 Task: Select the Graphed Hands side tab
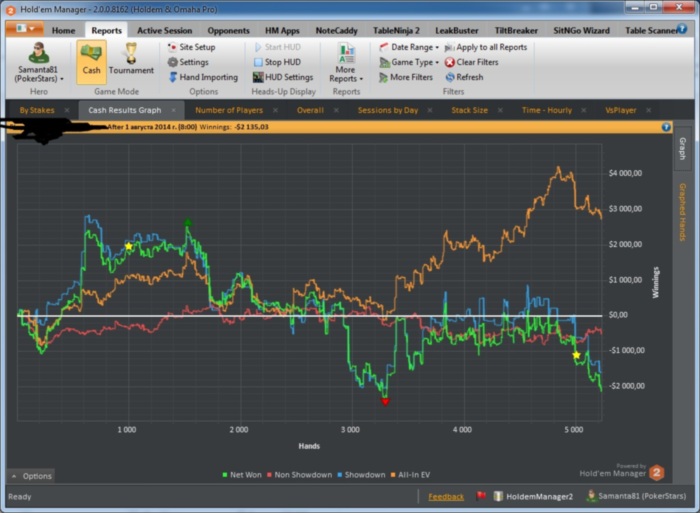pos(682,212)
